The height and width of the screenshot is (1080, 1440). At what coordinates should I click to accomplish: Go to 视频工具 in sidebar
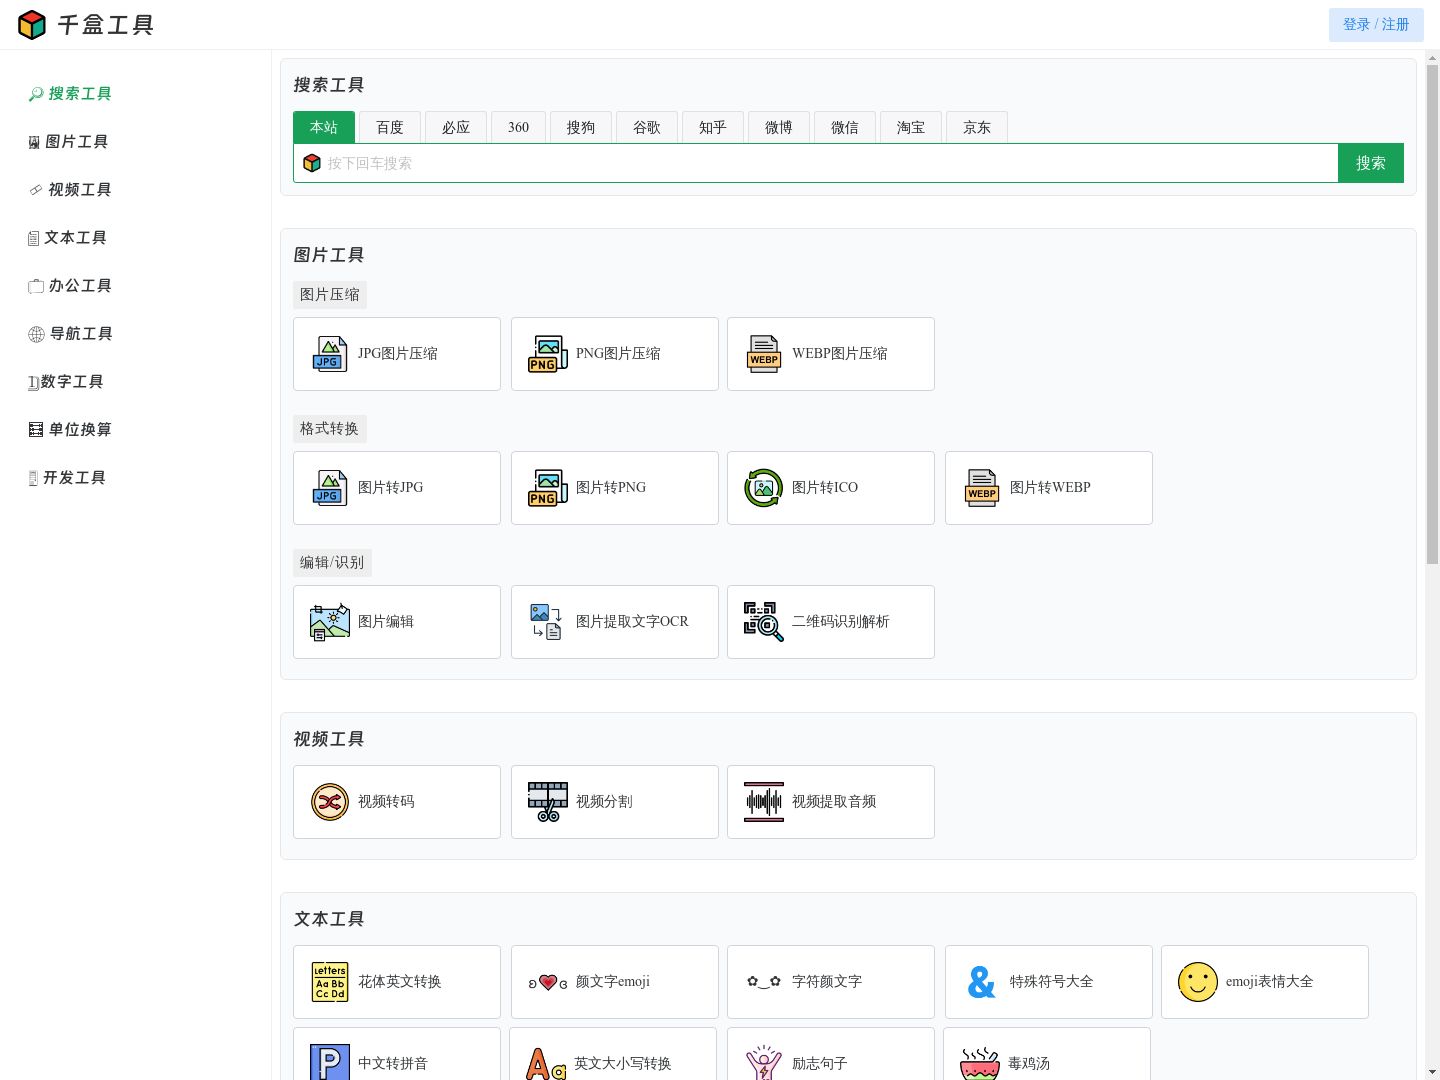click(70, 190)
